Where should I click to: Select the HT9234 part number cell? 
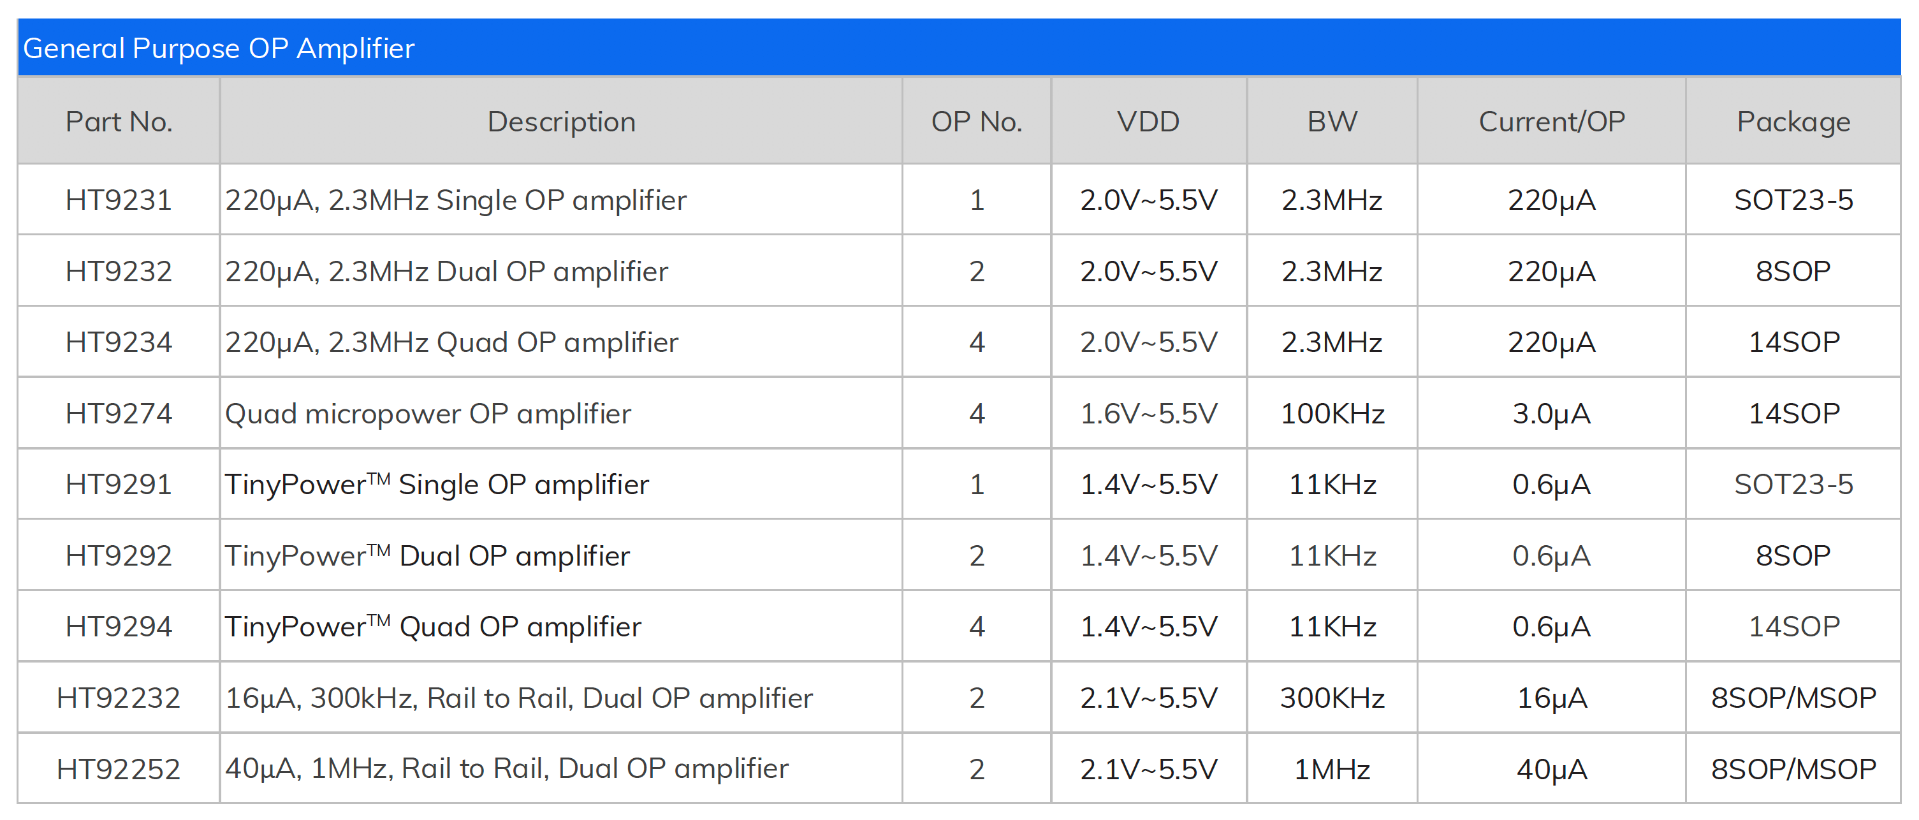click(x=118, y=342)
